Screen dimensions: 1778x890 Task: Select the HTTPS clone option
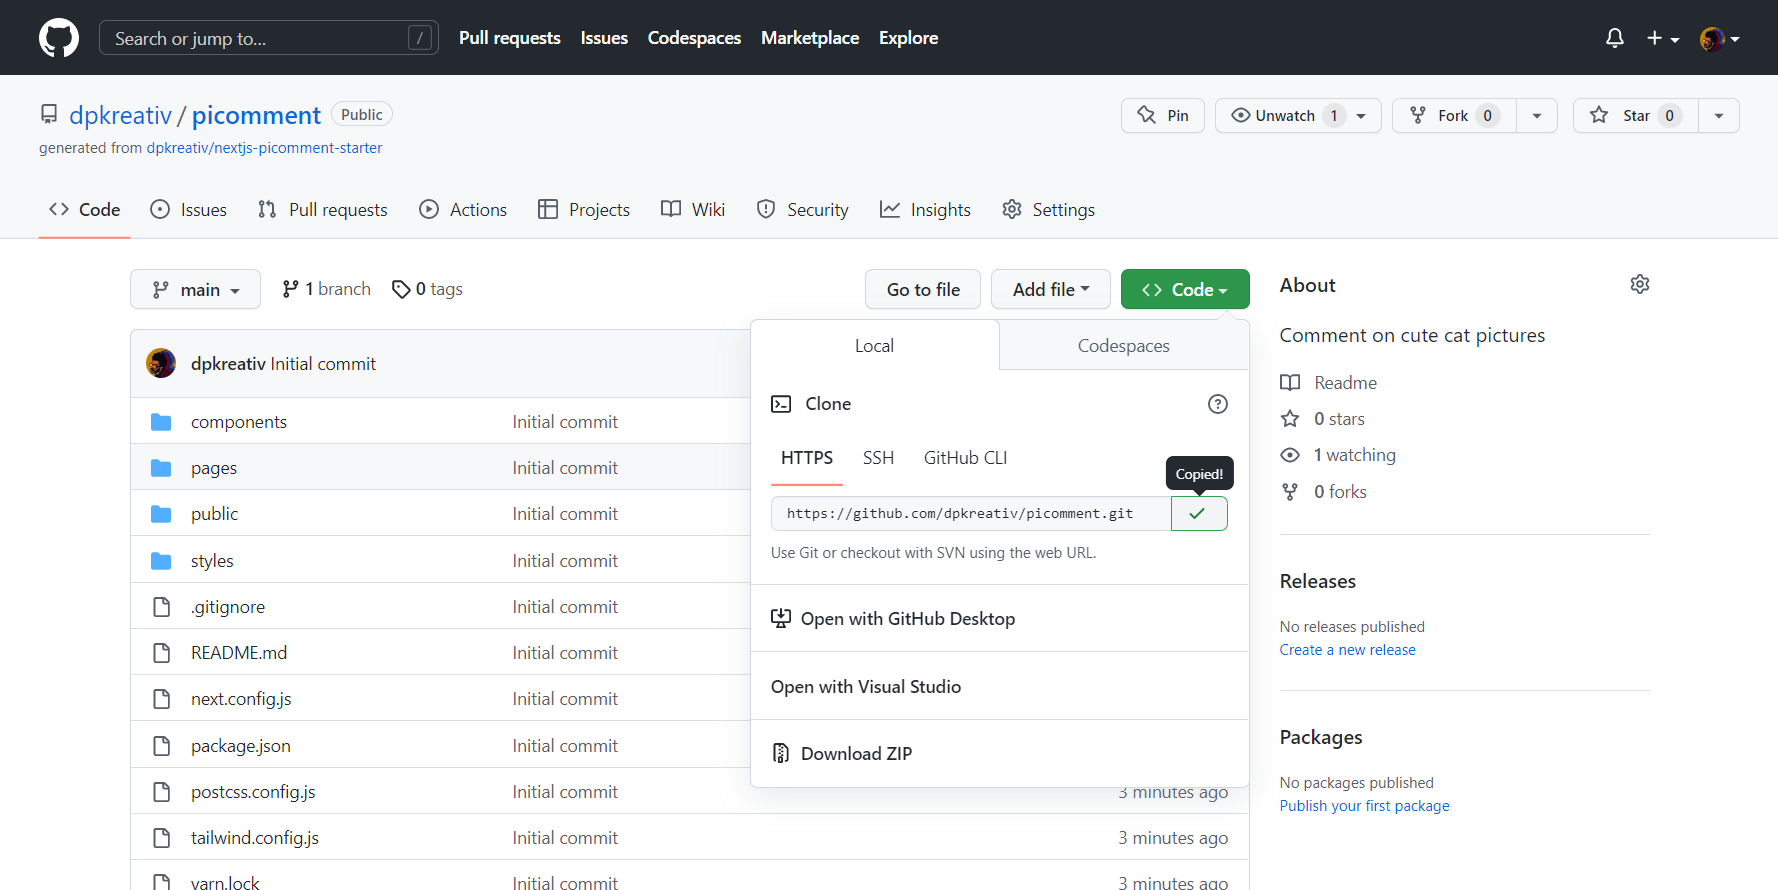point(807,458)
